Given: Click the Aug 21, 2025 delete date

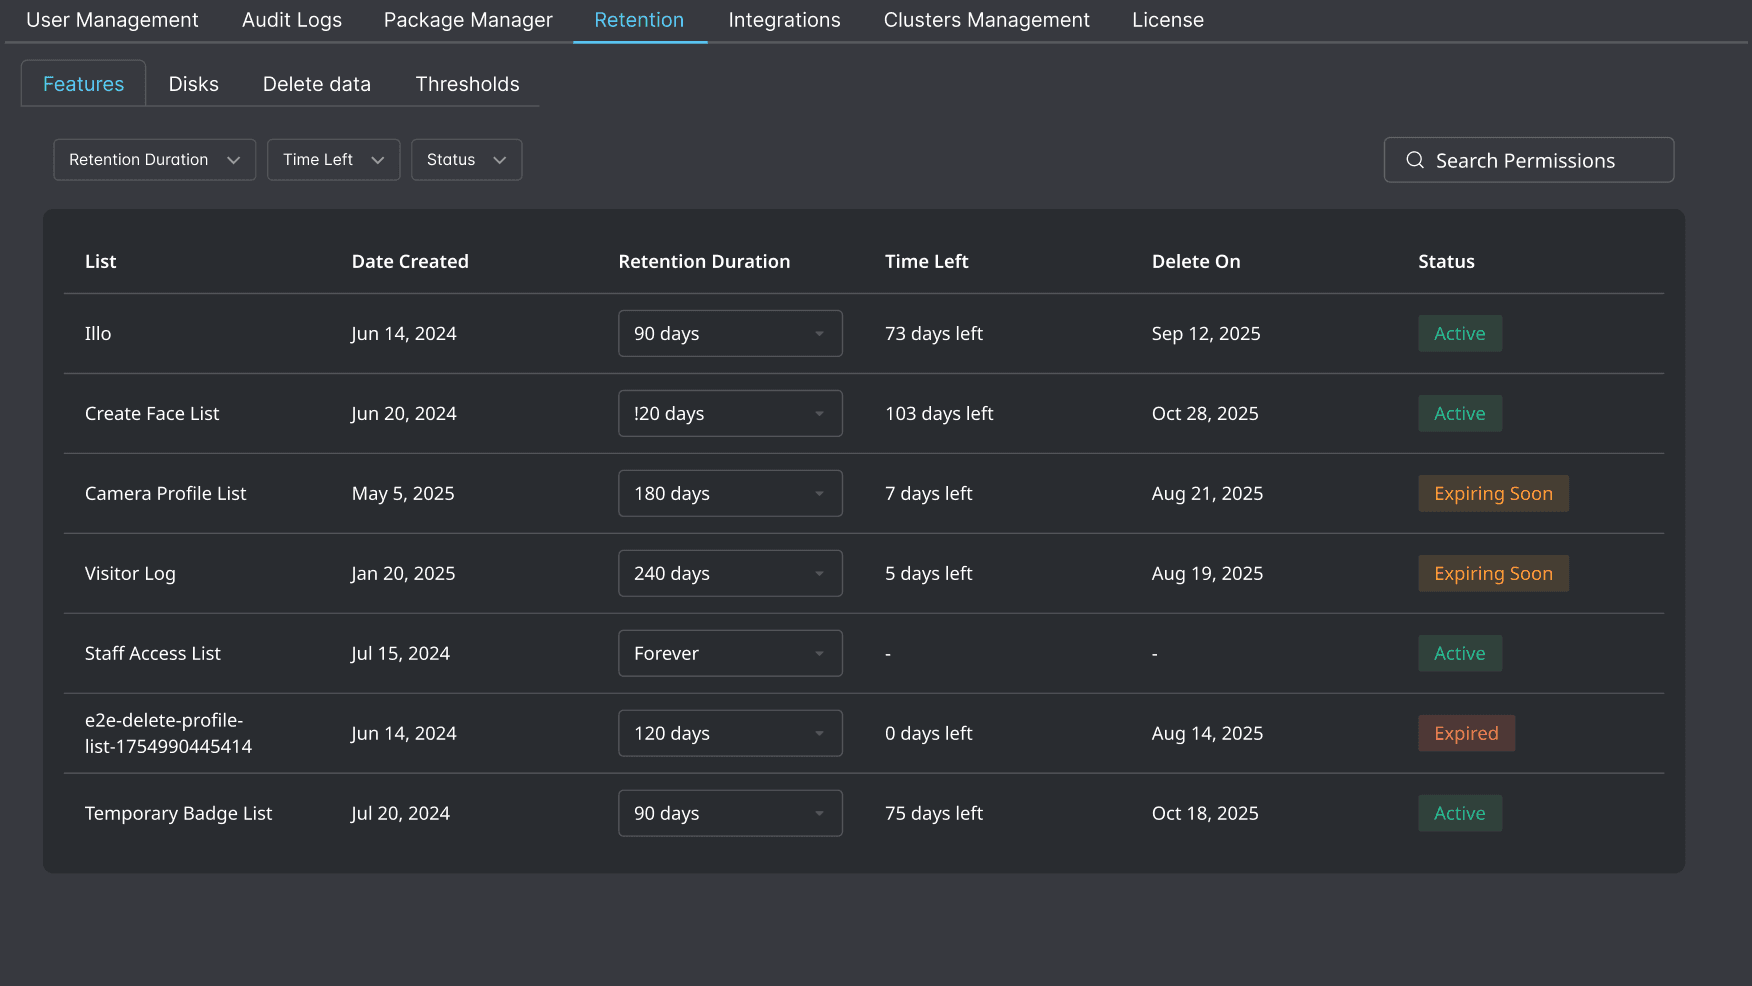Looking at the screenshot, I should pos(1207,493).
